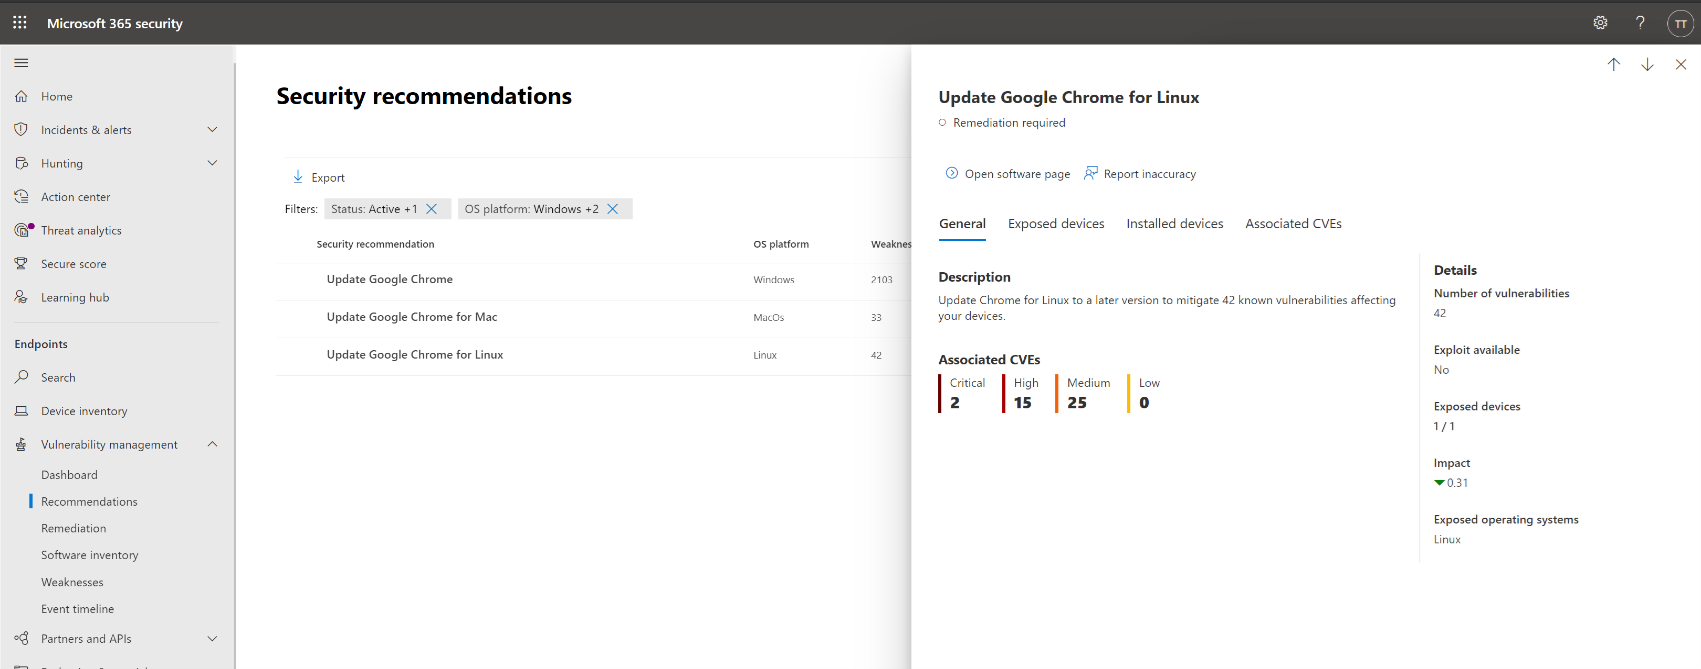Go to previous recommendation with up arrow
This screenshot has height=669, width=1701.
[x=1613, y=64]
